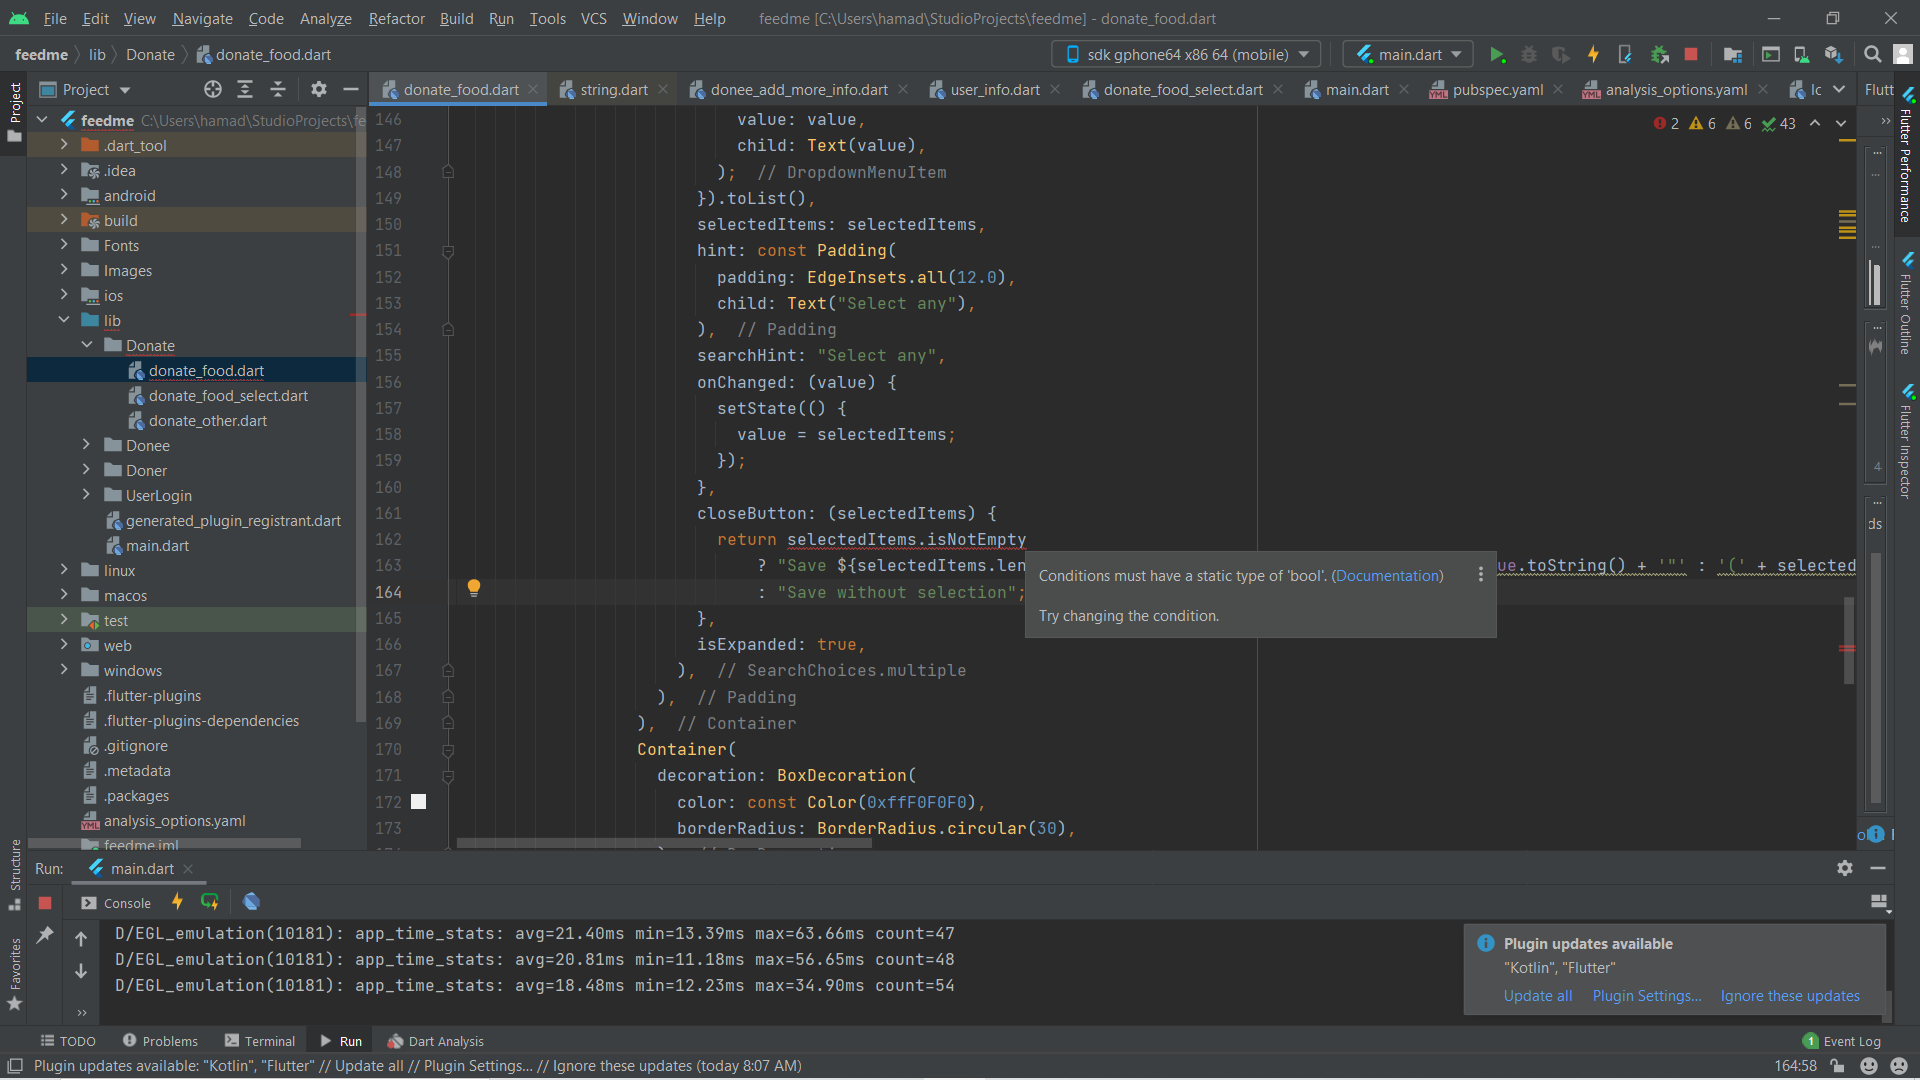Expand the Donee folder
Image resolution: width=1920 pixels, height=1080 pixels.
point(87,445)
